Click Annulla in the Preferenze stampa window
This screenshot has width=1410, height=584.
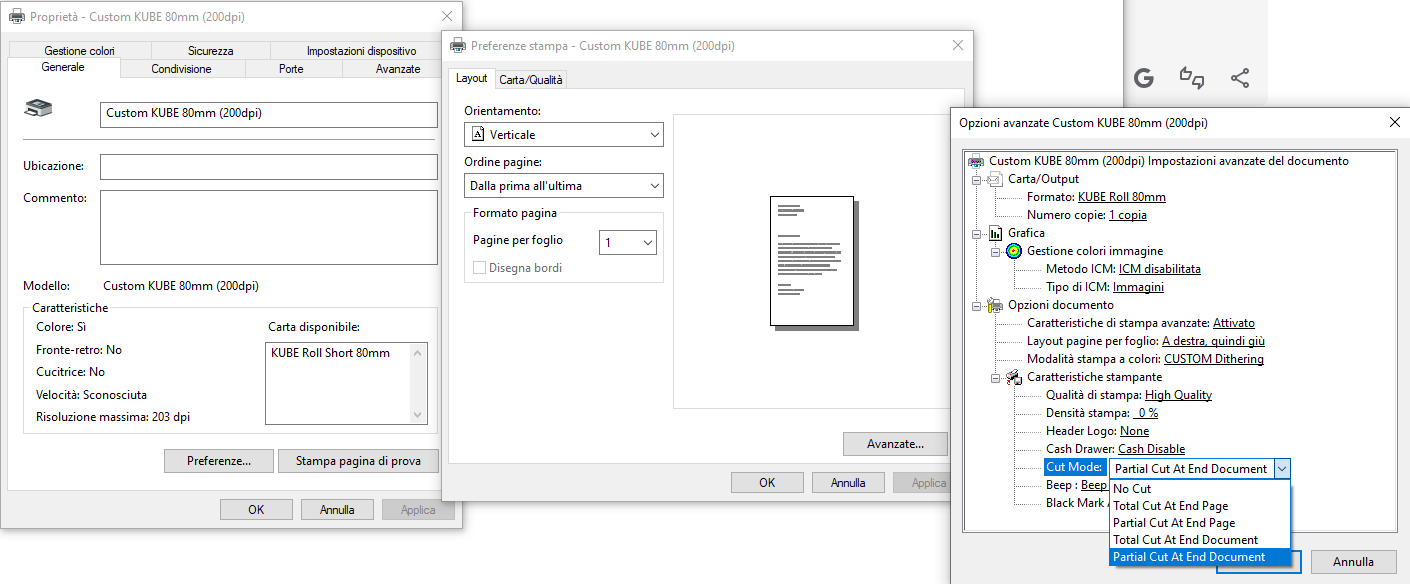[848, 482]
